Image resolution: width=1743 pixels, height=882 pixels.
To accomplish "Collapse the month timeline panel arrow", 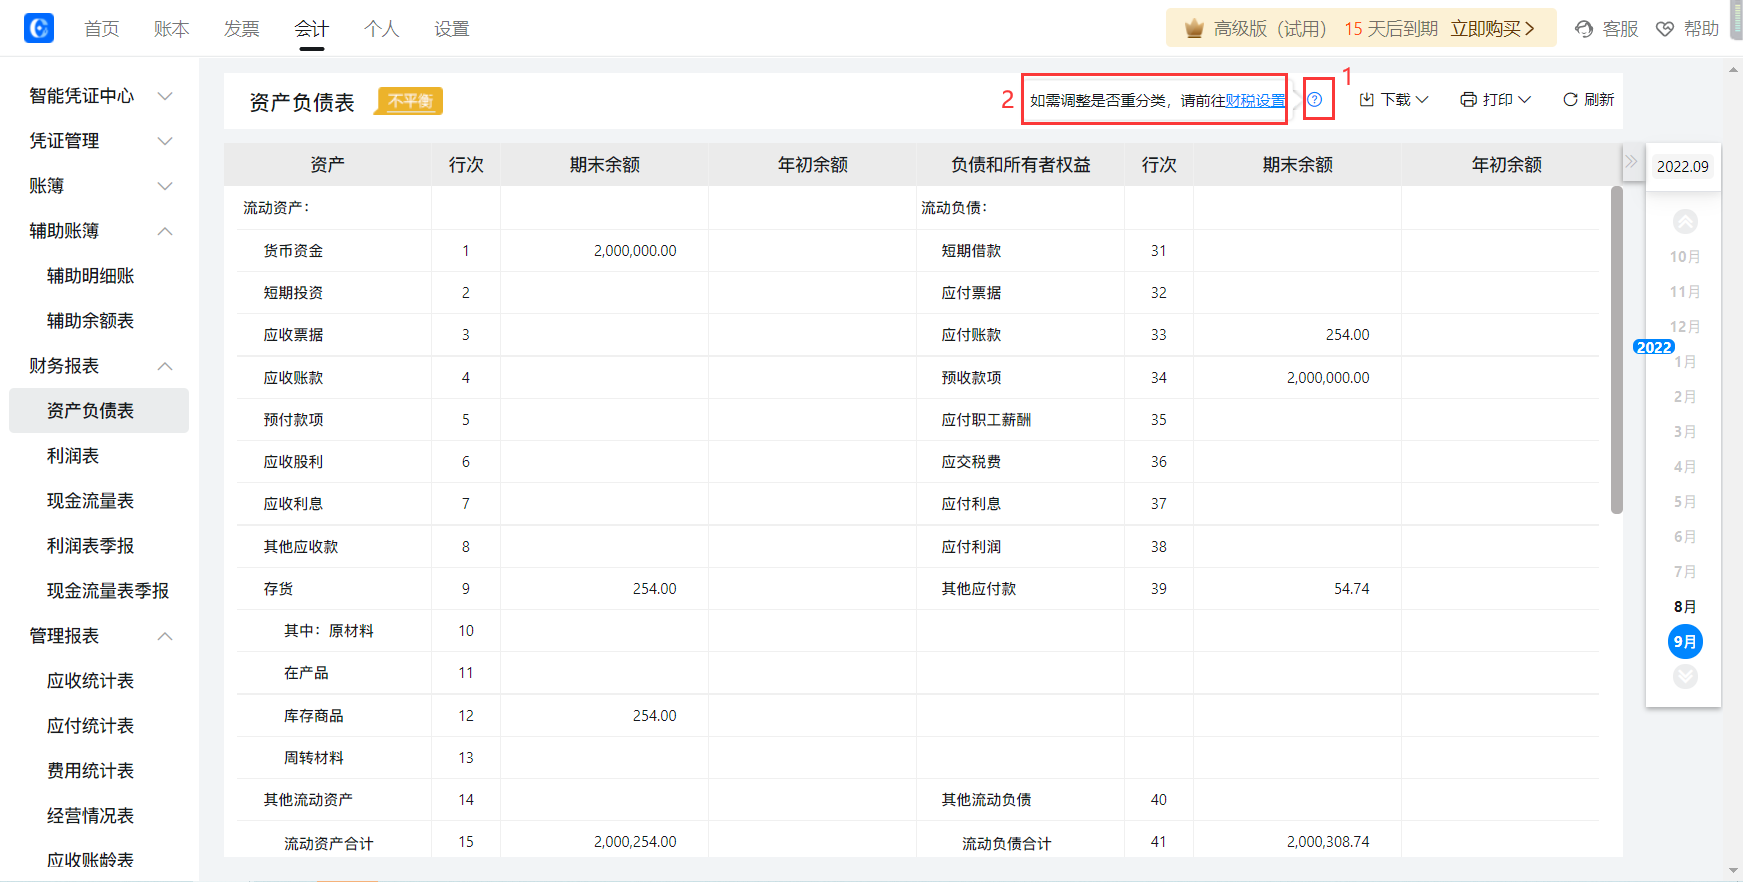I will [1631, 162].
